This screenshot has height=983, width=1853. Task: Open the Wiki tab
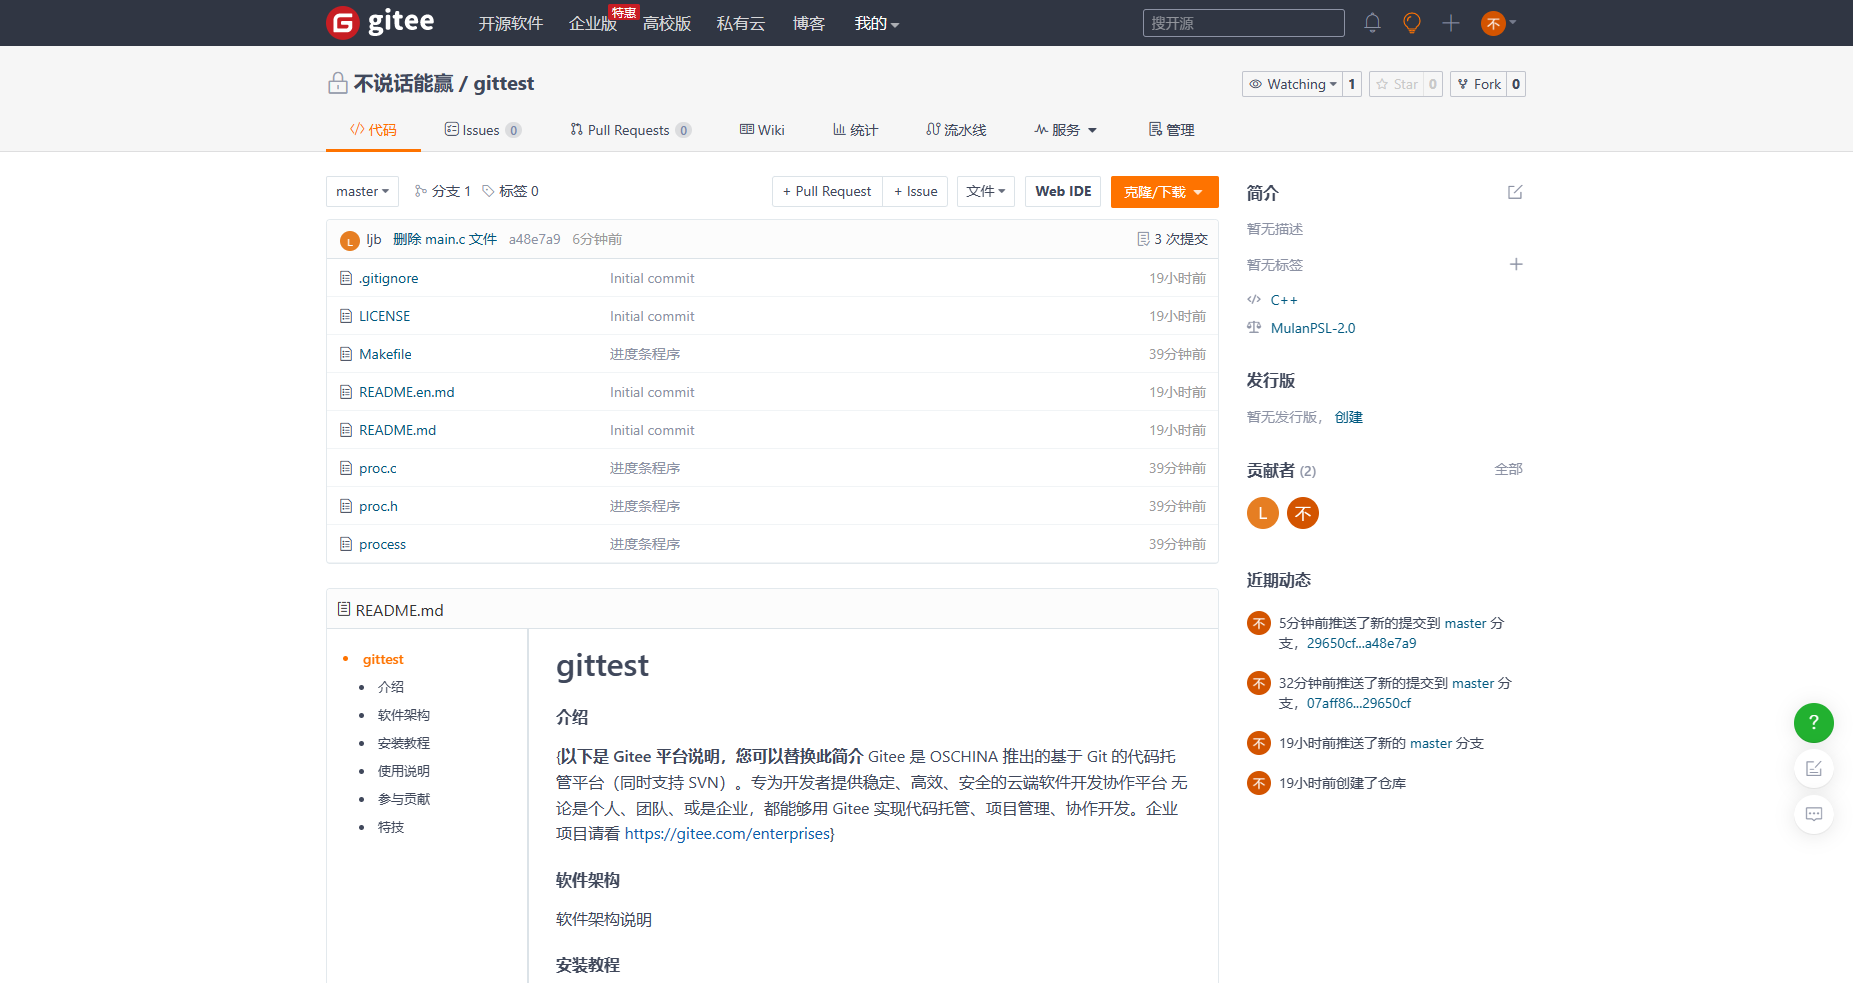pos(762,130)
